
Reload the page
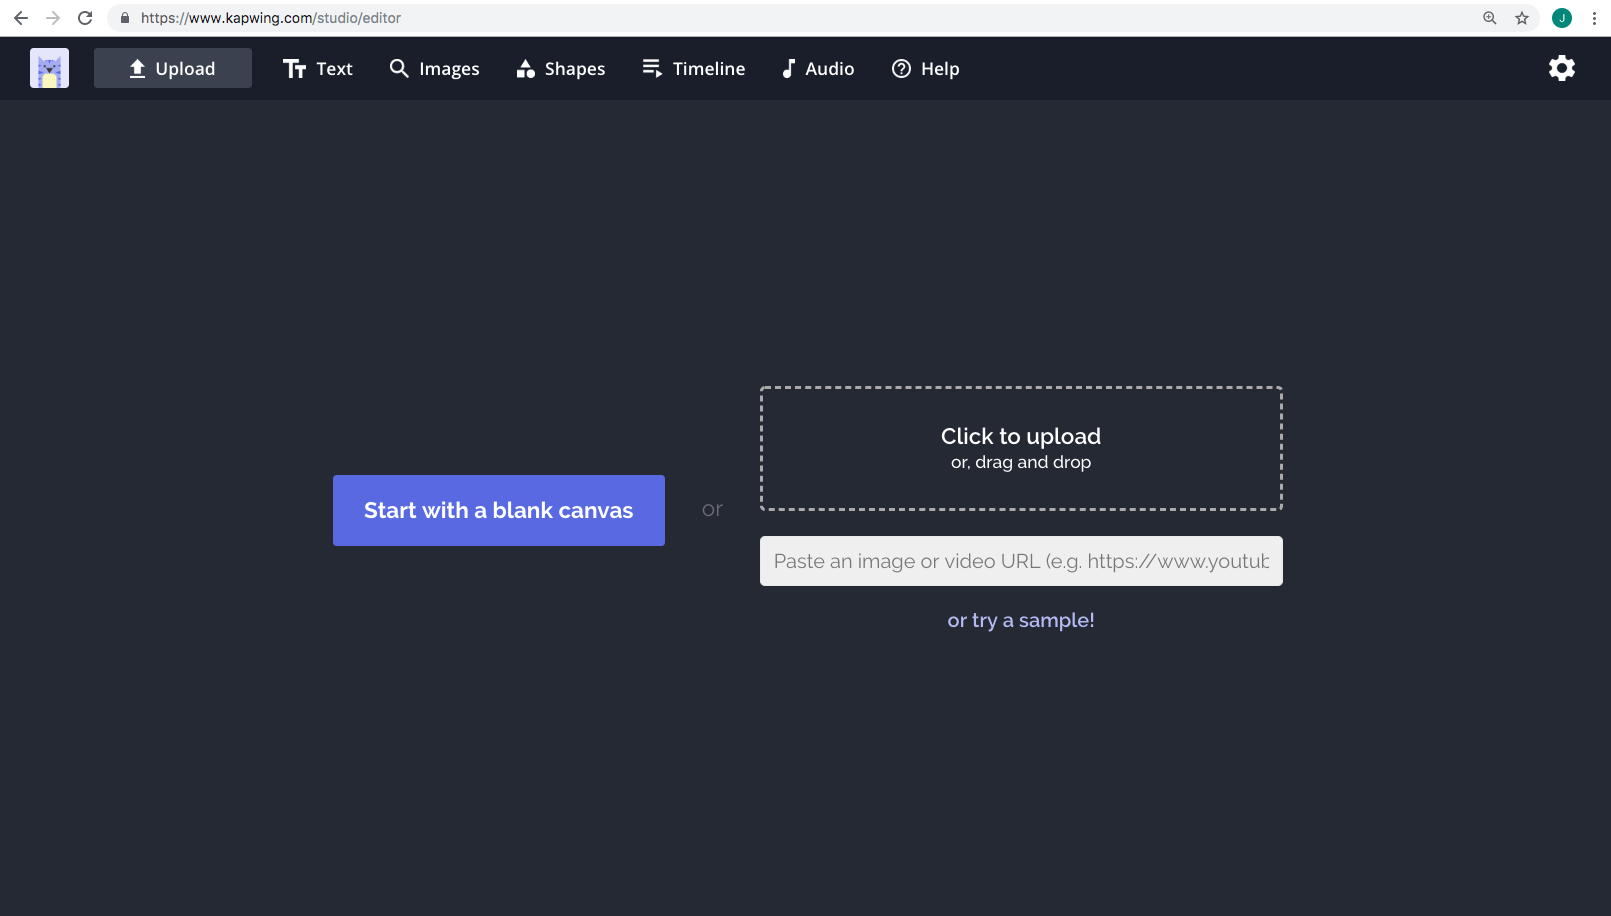[x=85, y=18]
